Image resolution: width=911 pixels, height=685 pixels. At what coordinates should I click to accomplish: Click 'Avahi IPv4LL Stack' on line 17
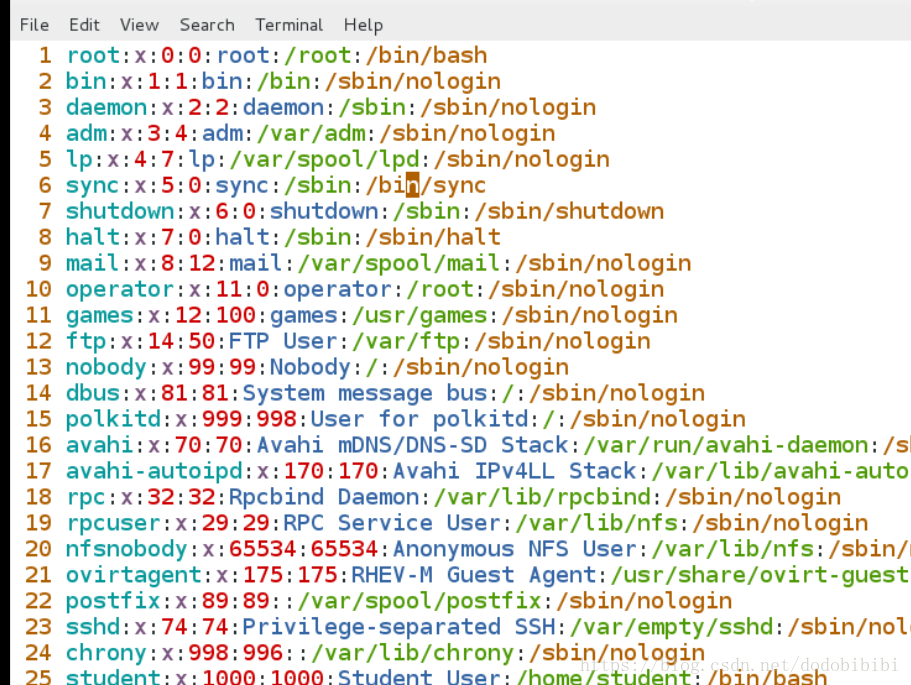(515, 471)
